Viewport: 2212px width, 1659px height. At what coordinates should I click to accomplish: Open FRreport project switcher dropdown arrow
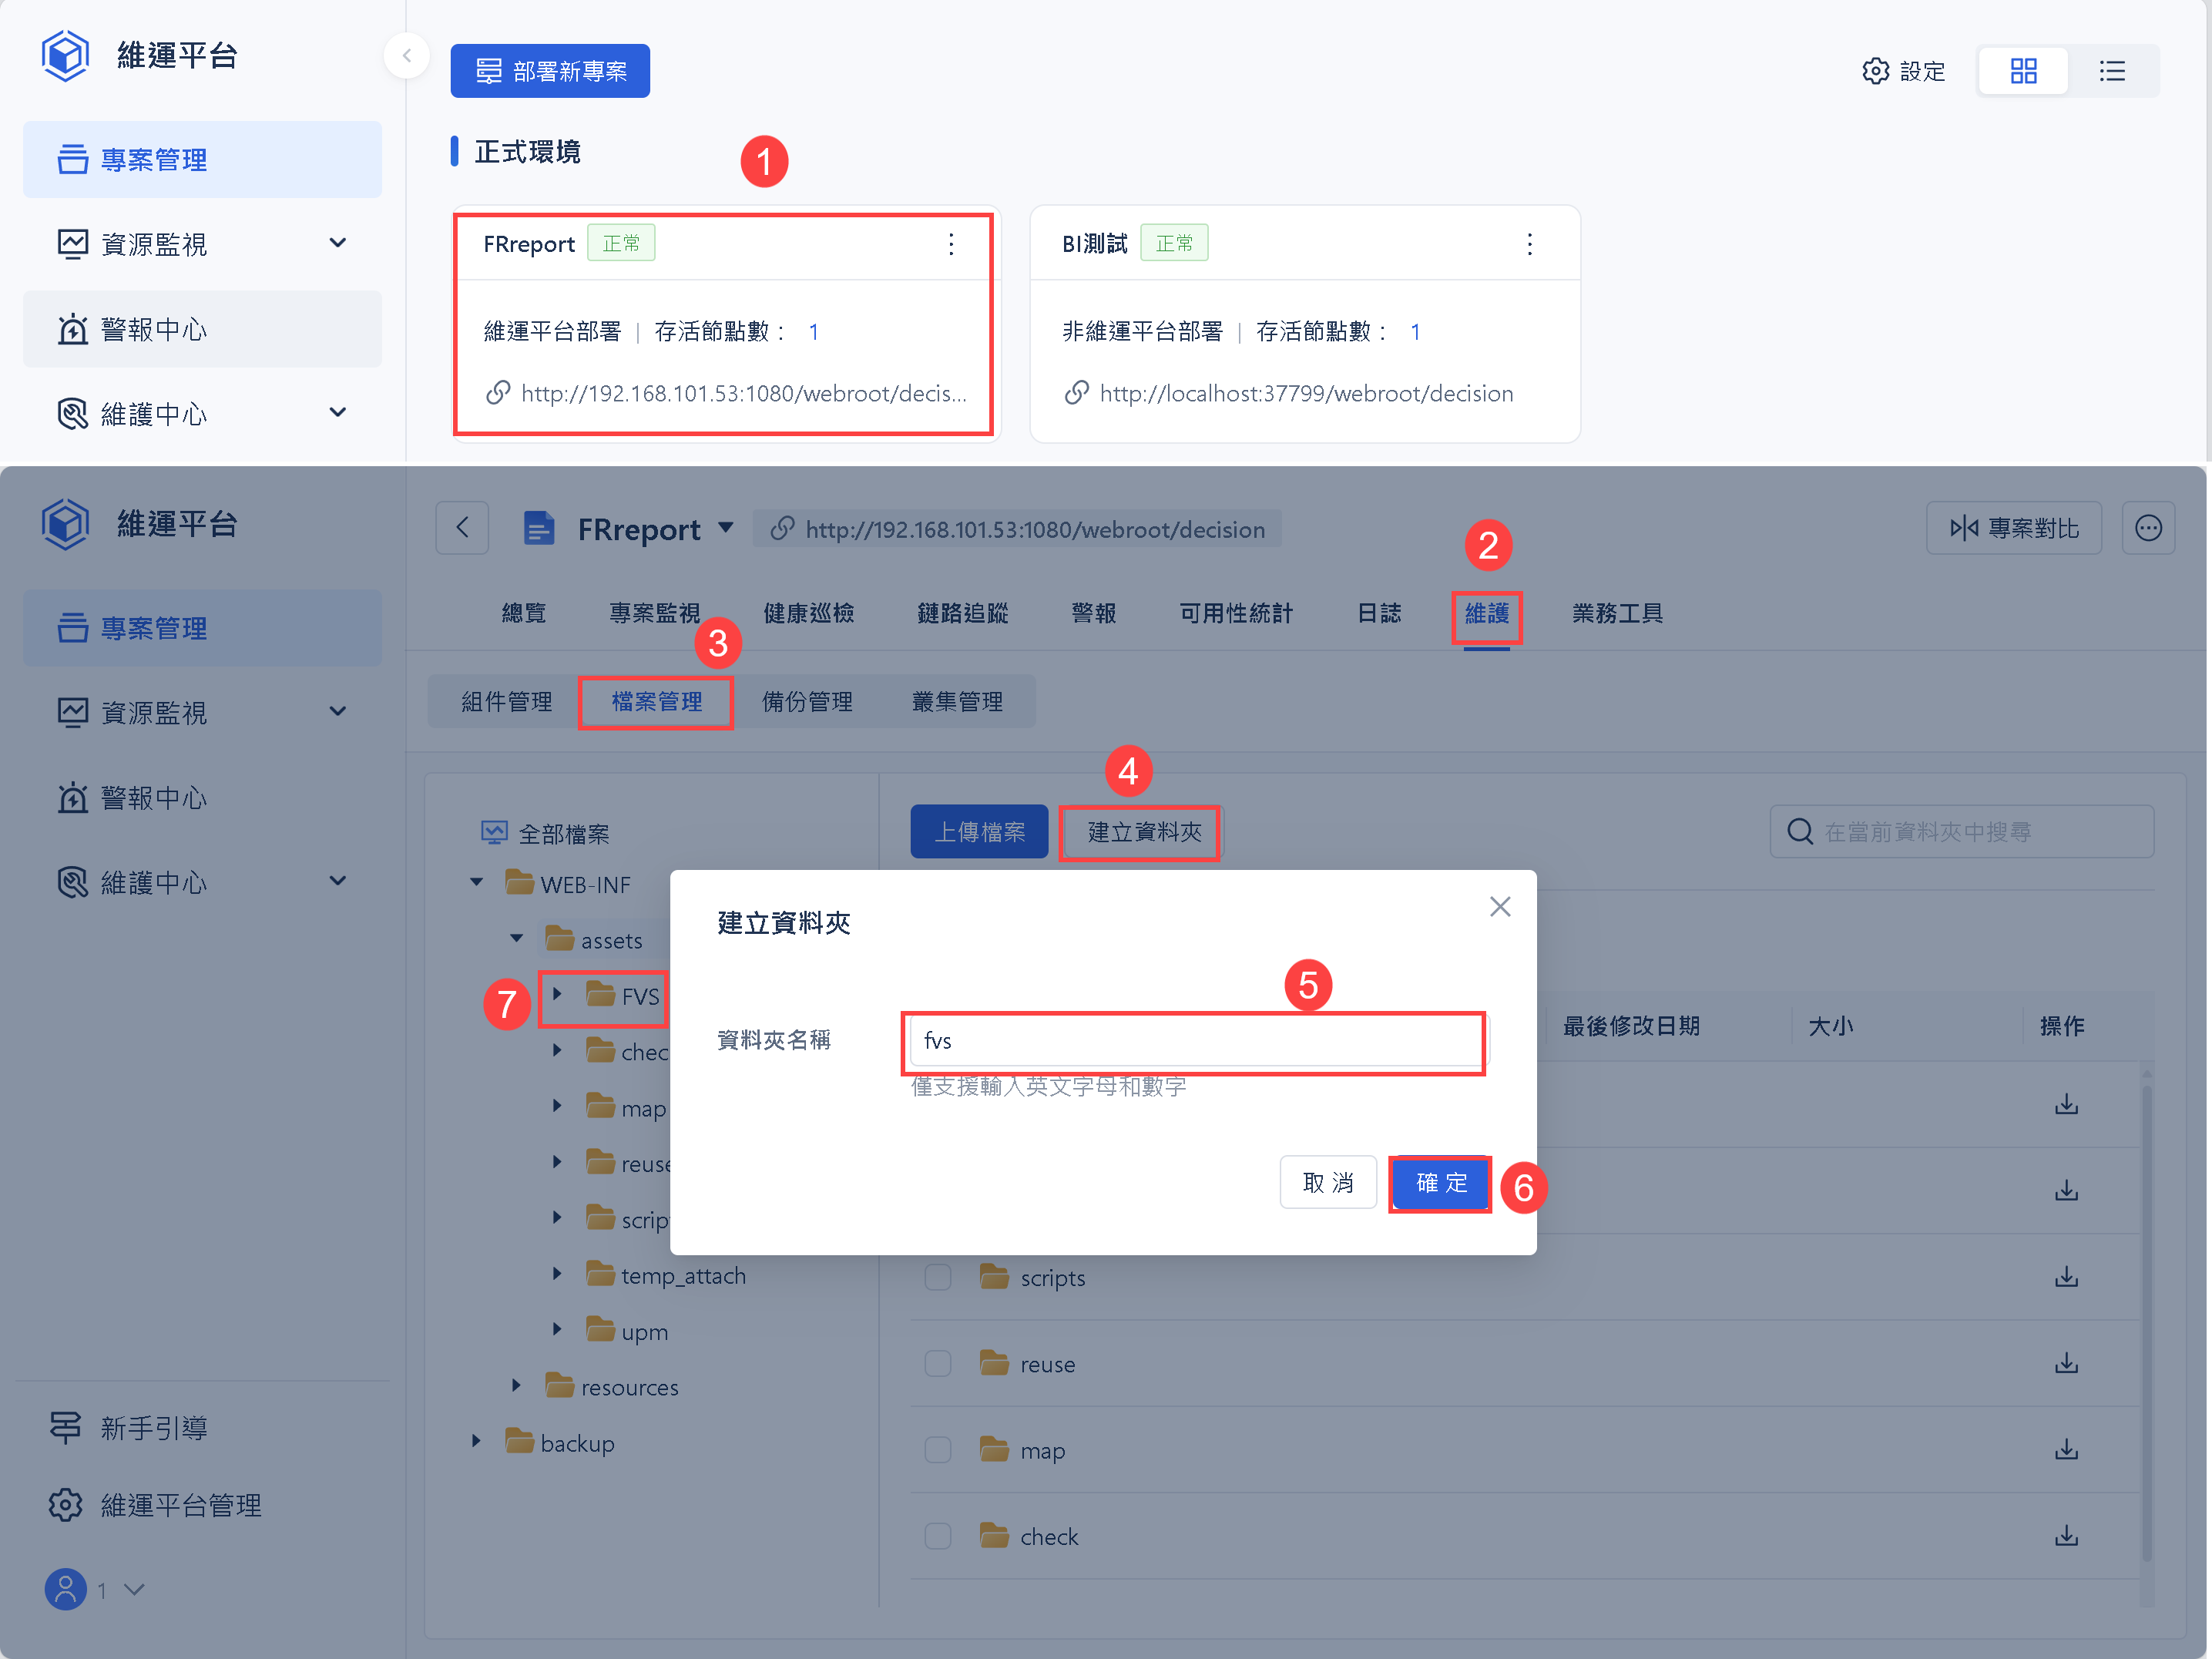[x=726, y=528]
